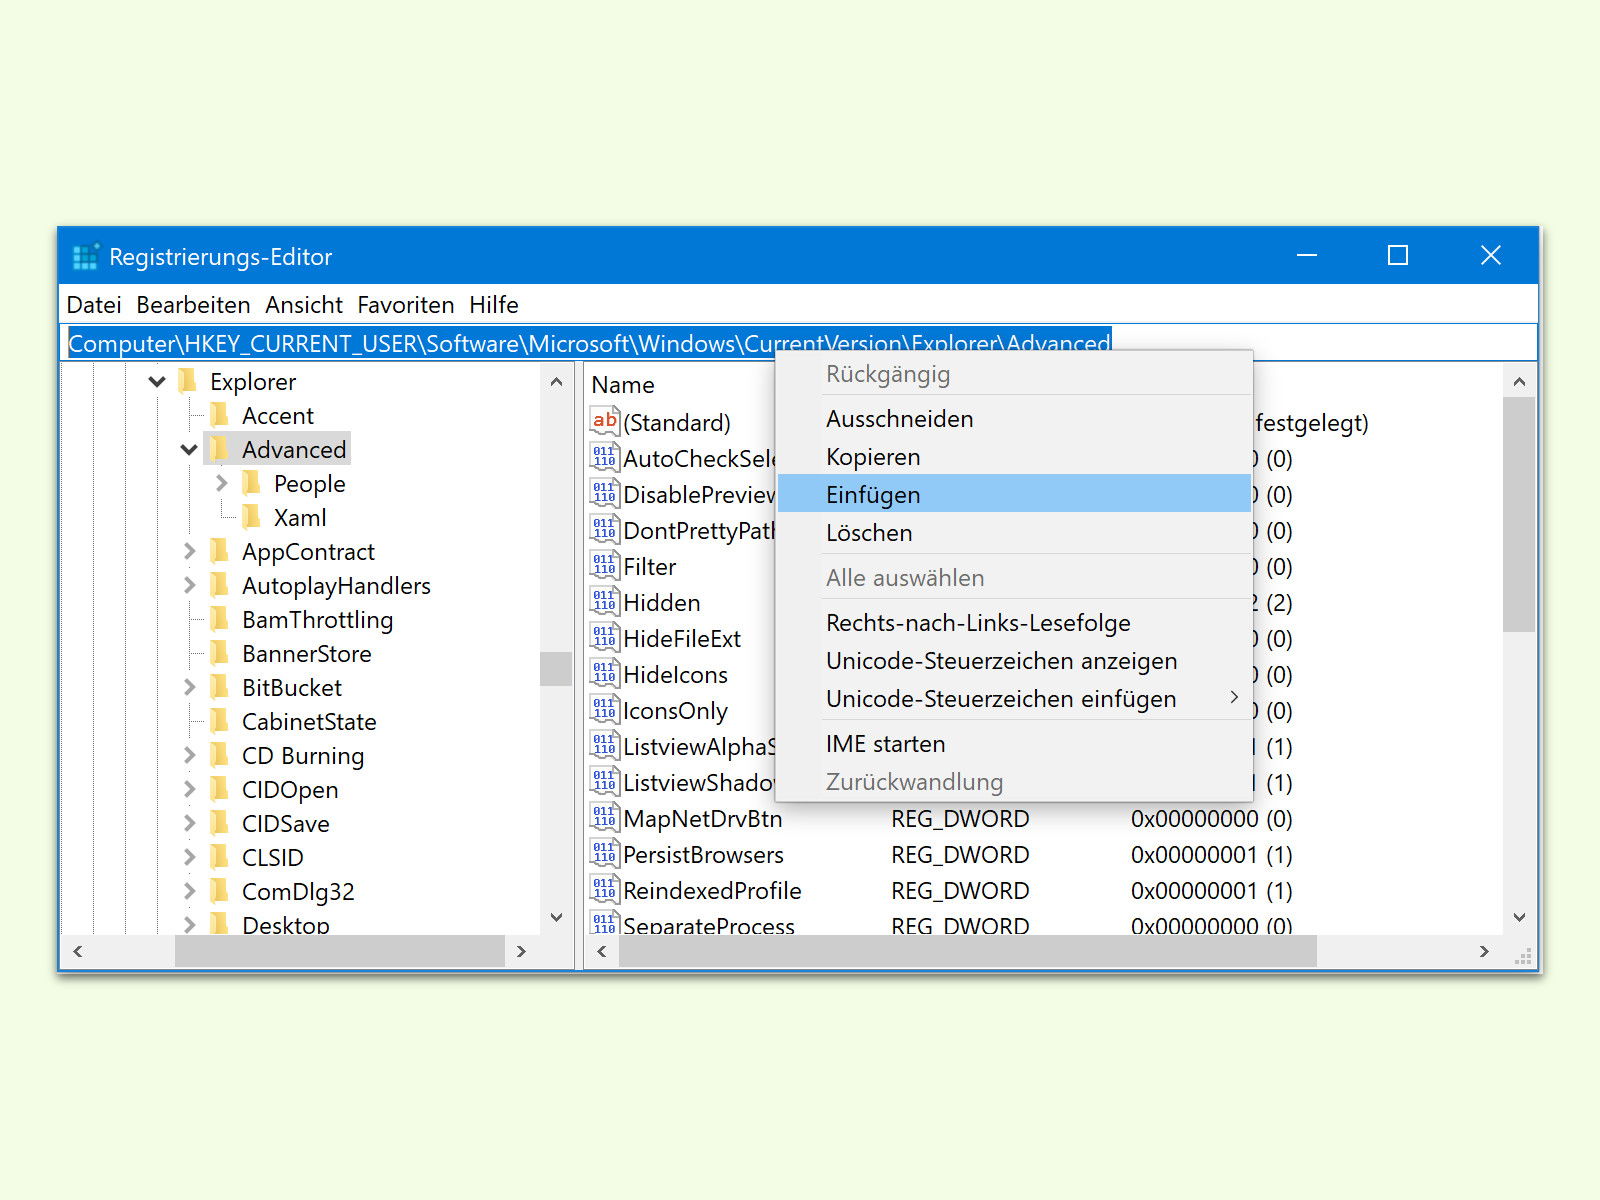
Task: Click the ReindexedProfile DWORD icon
Action: (x=605, y=889)
